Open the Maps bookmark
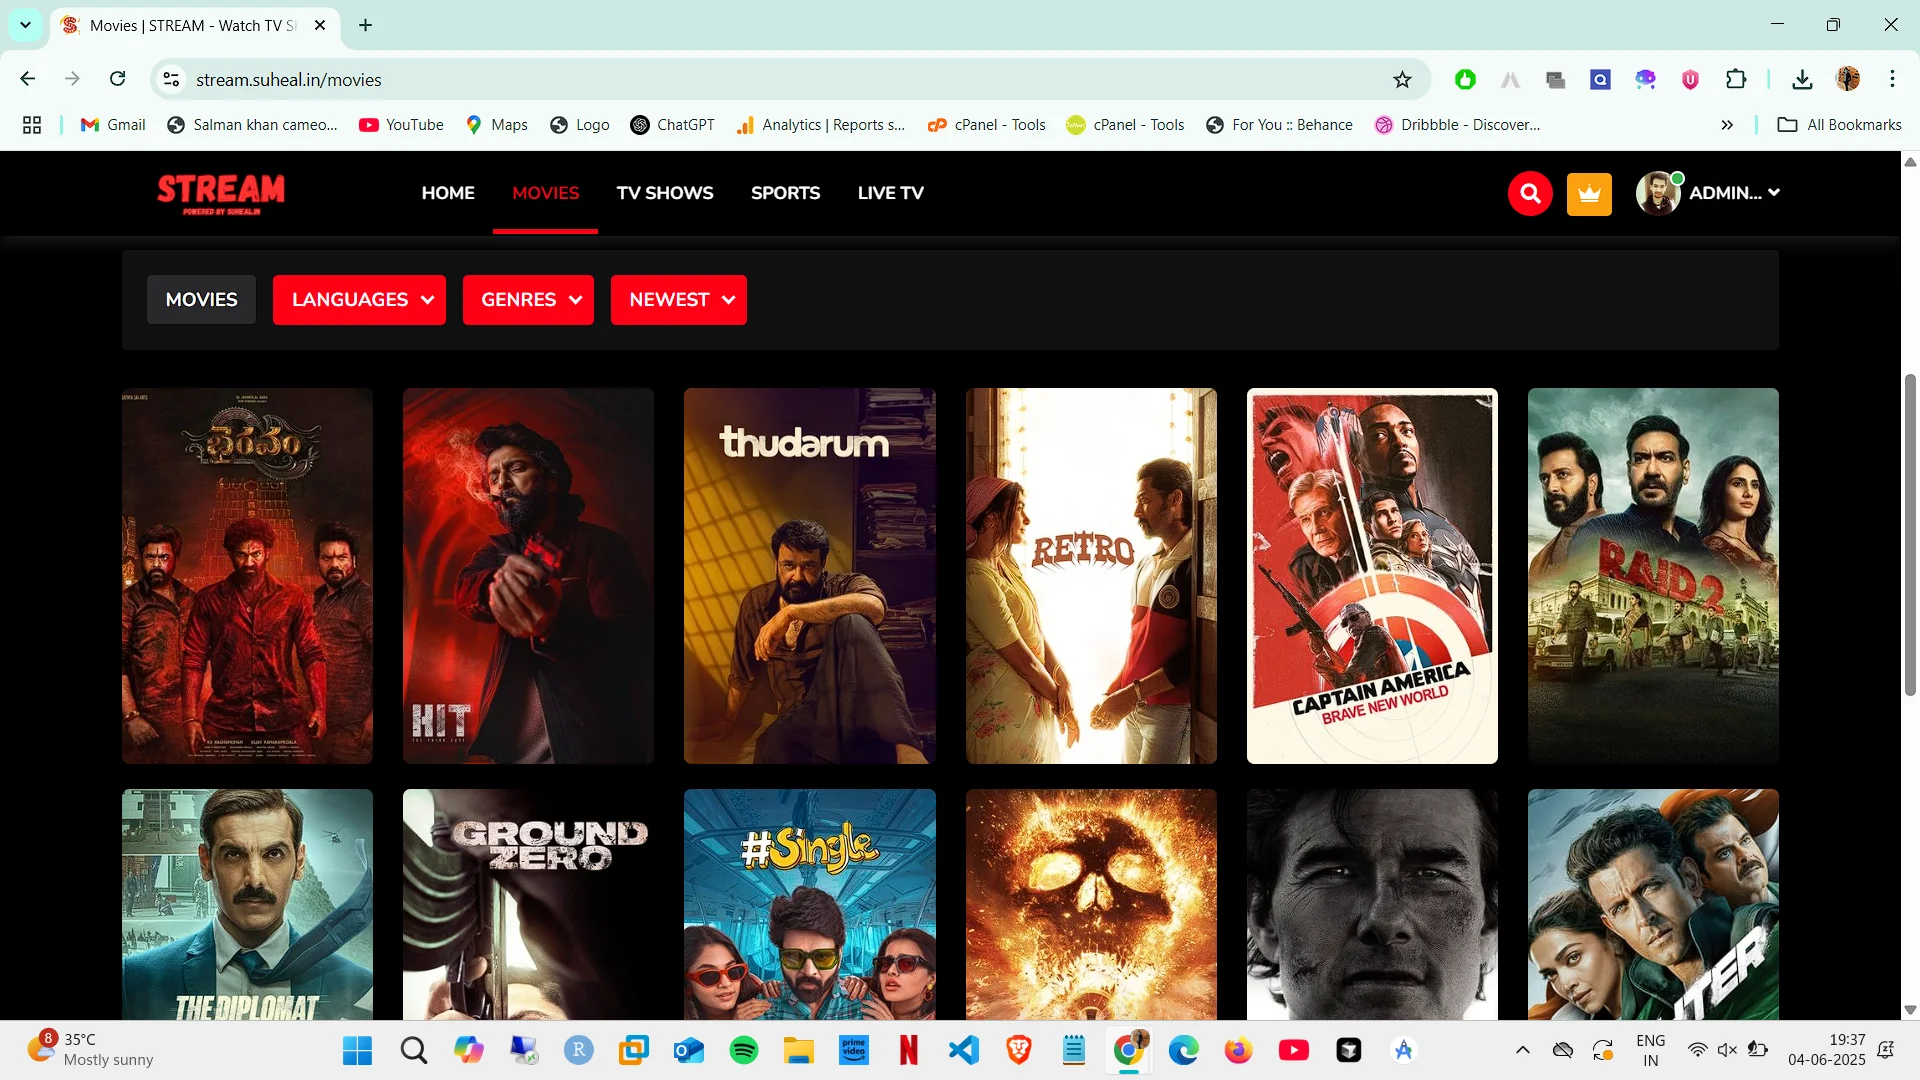Viewport: 1920px width, 1080px height. point(496,125)
